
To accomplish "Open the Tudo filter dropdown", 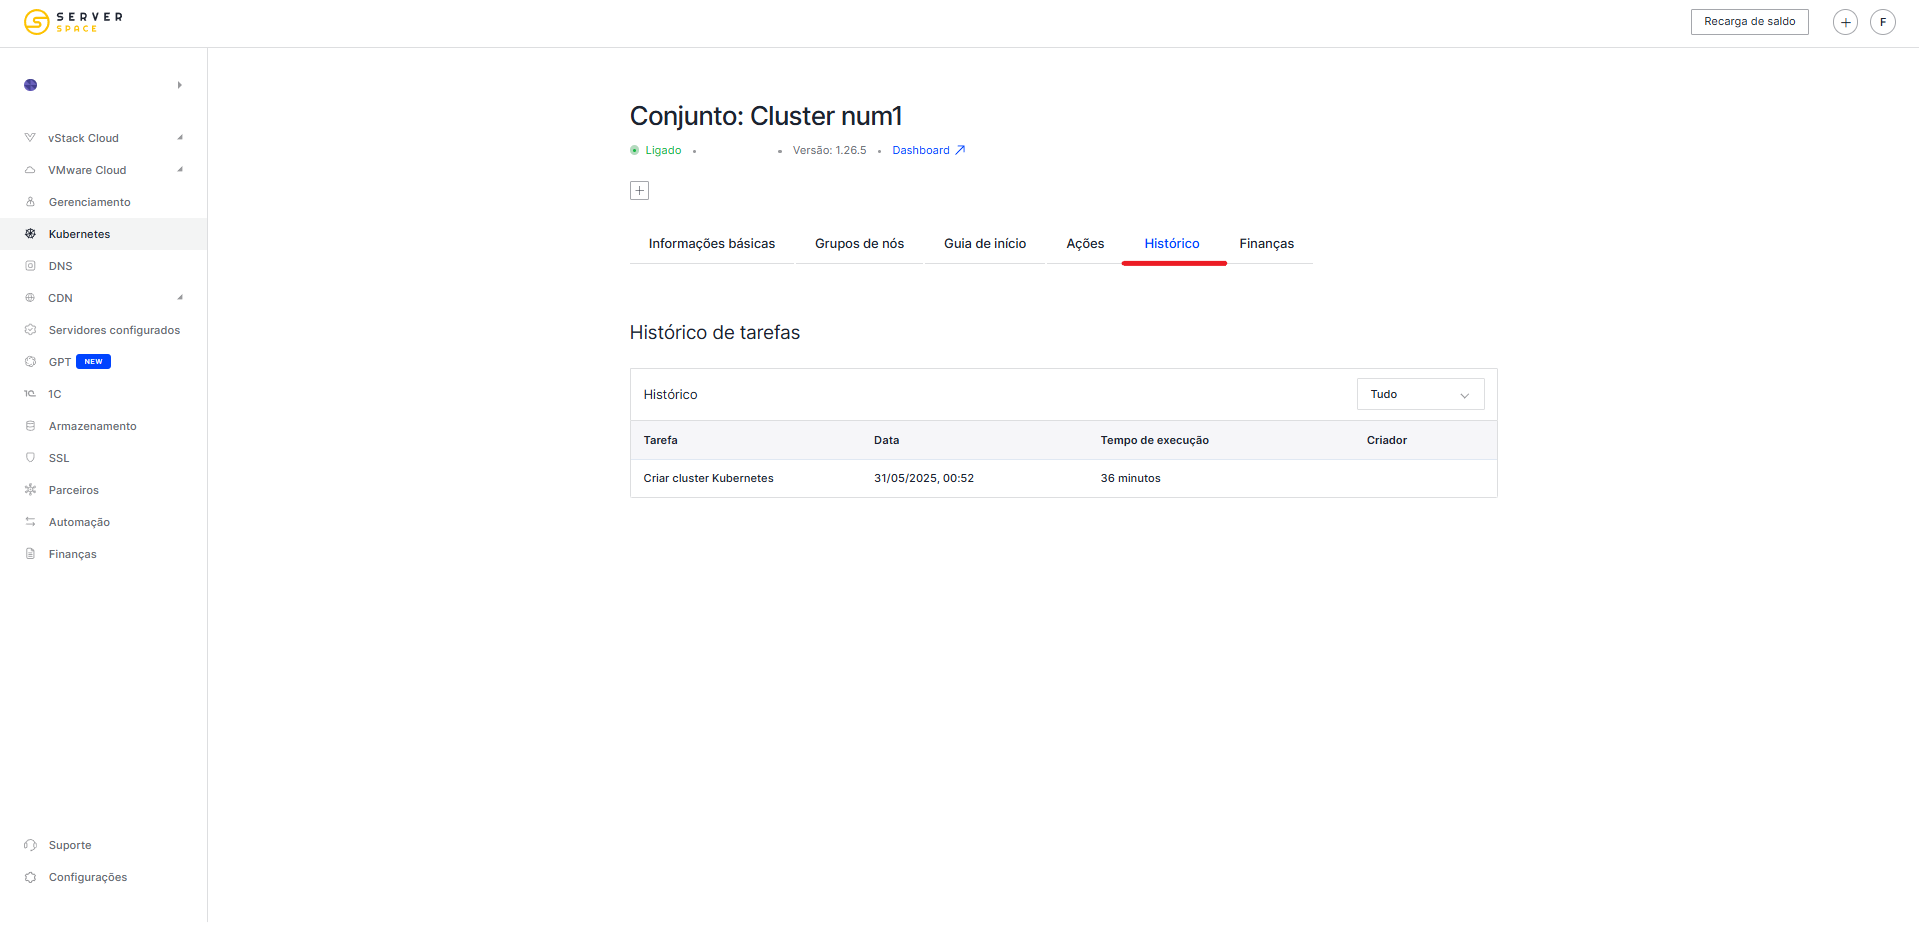I will click(1420, 394).
